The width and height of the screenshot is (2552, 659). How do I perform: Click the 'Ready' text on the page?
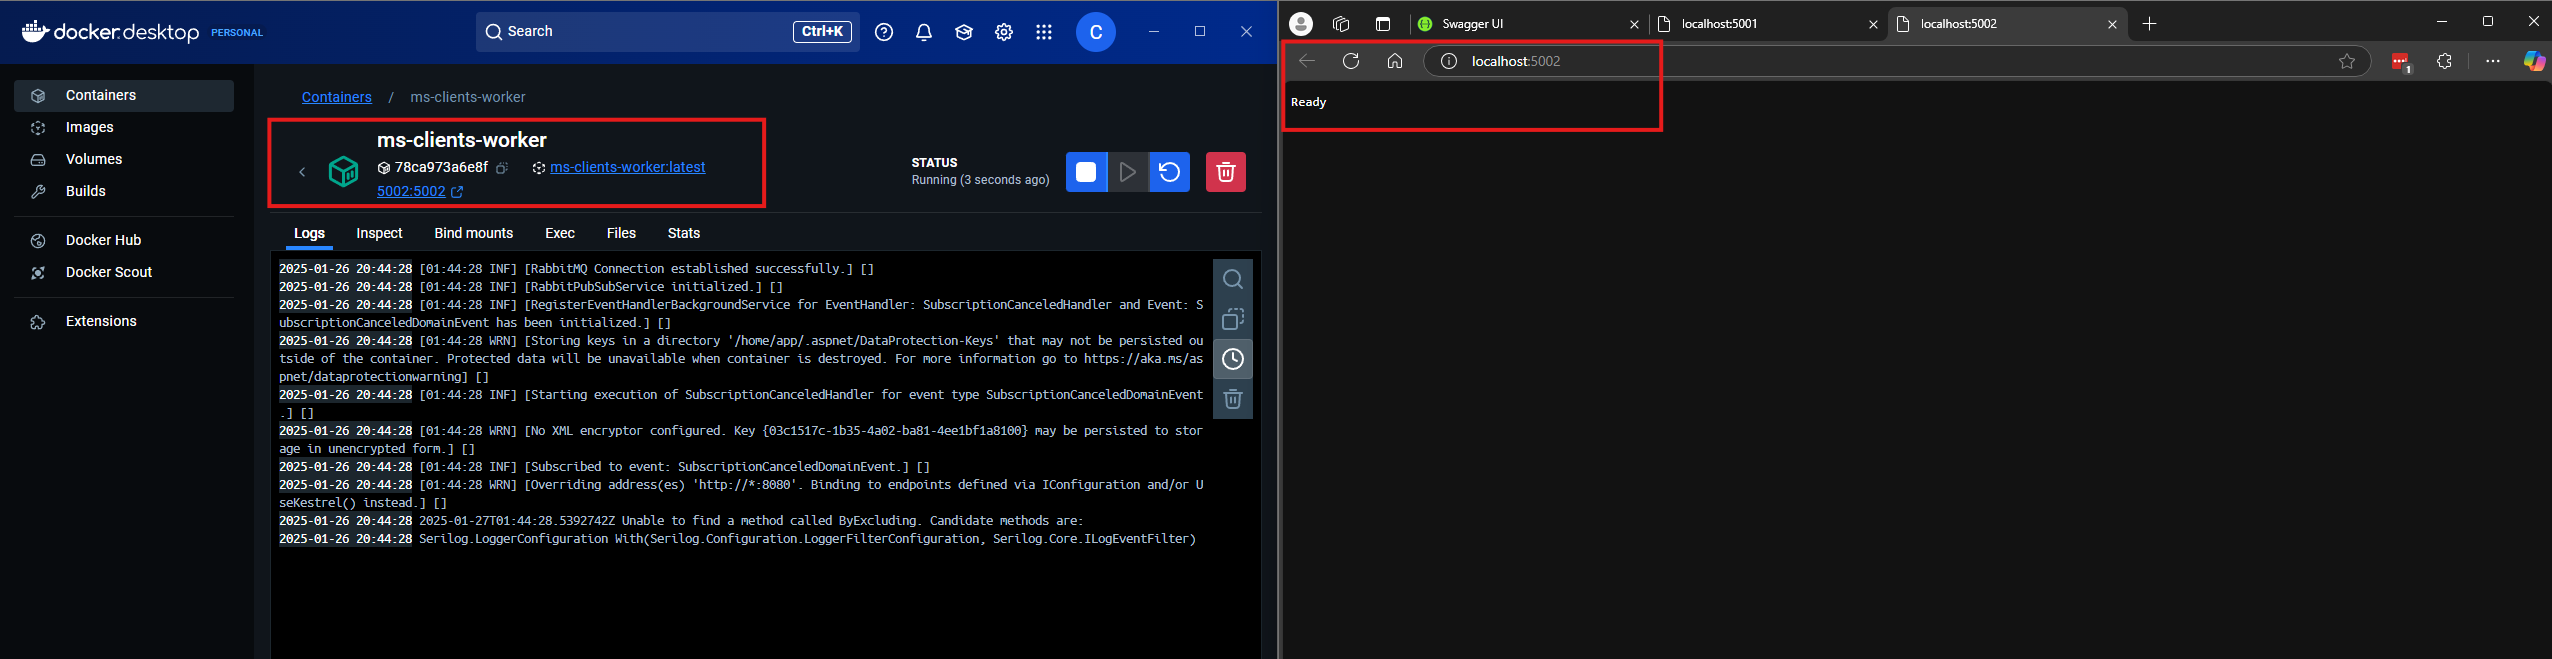click(x=1308, y=102)
